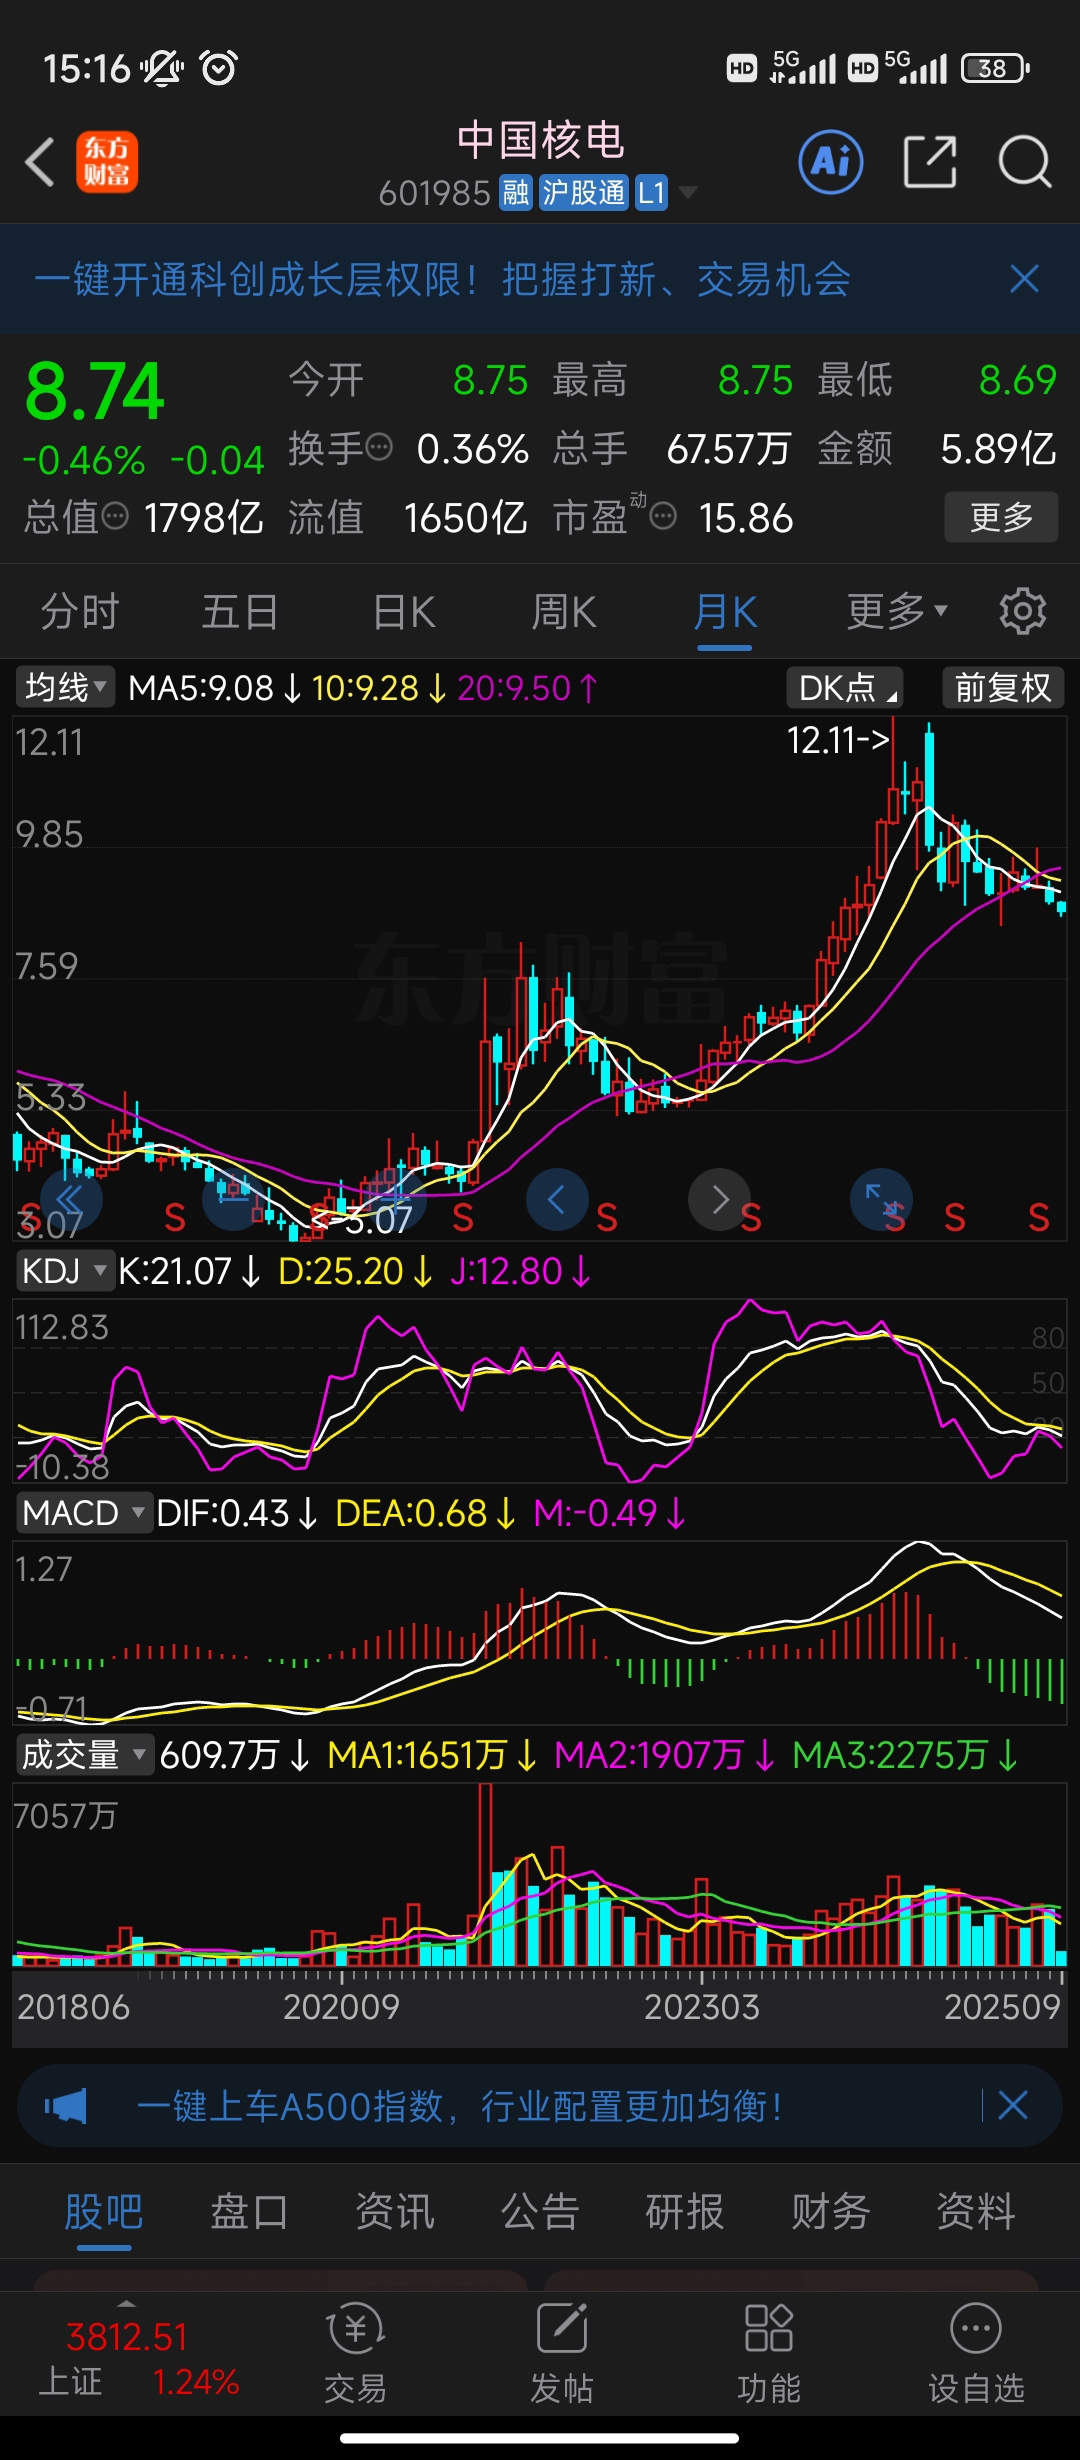Open the 东方财富 app logo
Viewport: 1080px width, 2460px height.
pyautogui.click(x=107, y=162)
